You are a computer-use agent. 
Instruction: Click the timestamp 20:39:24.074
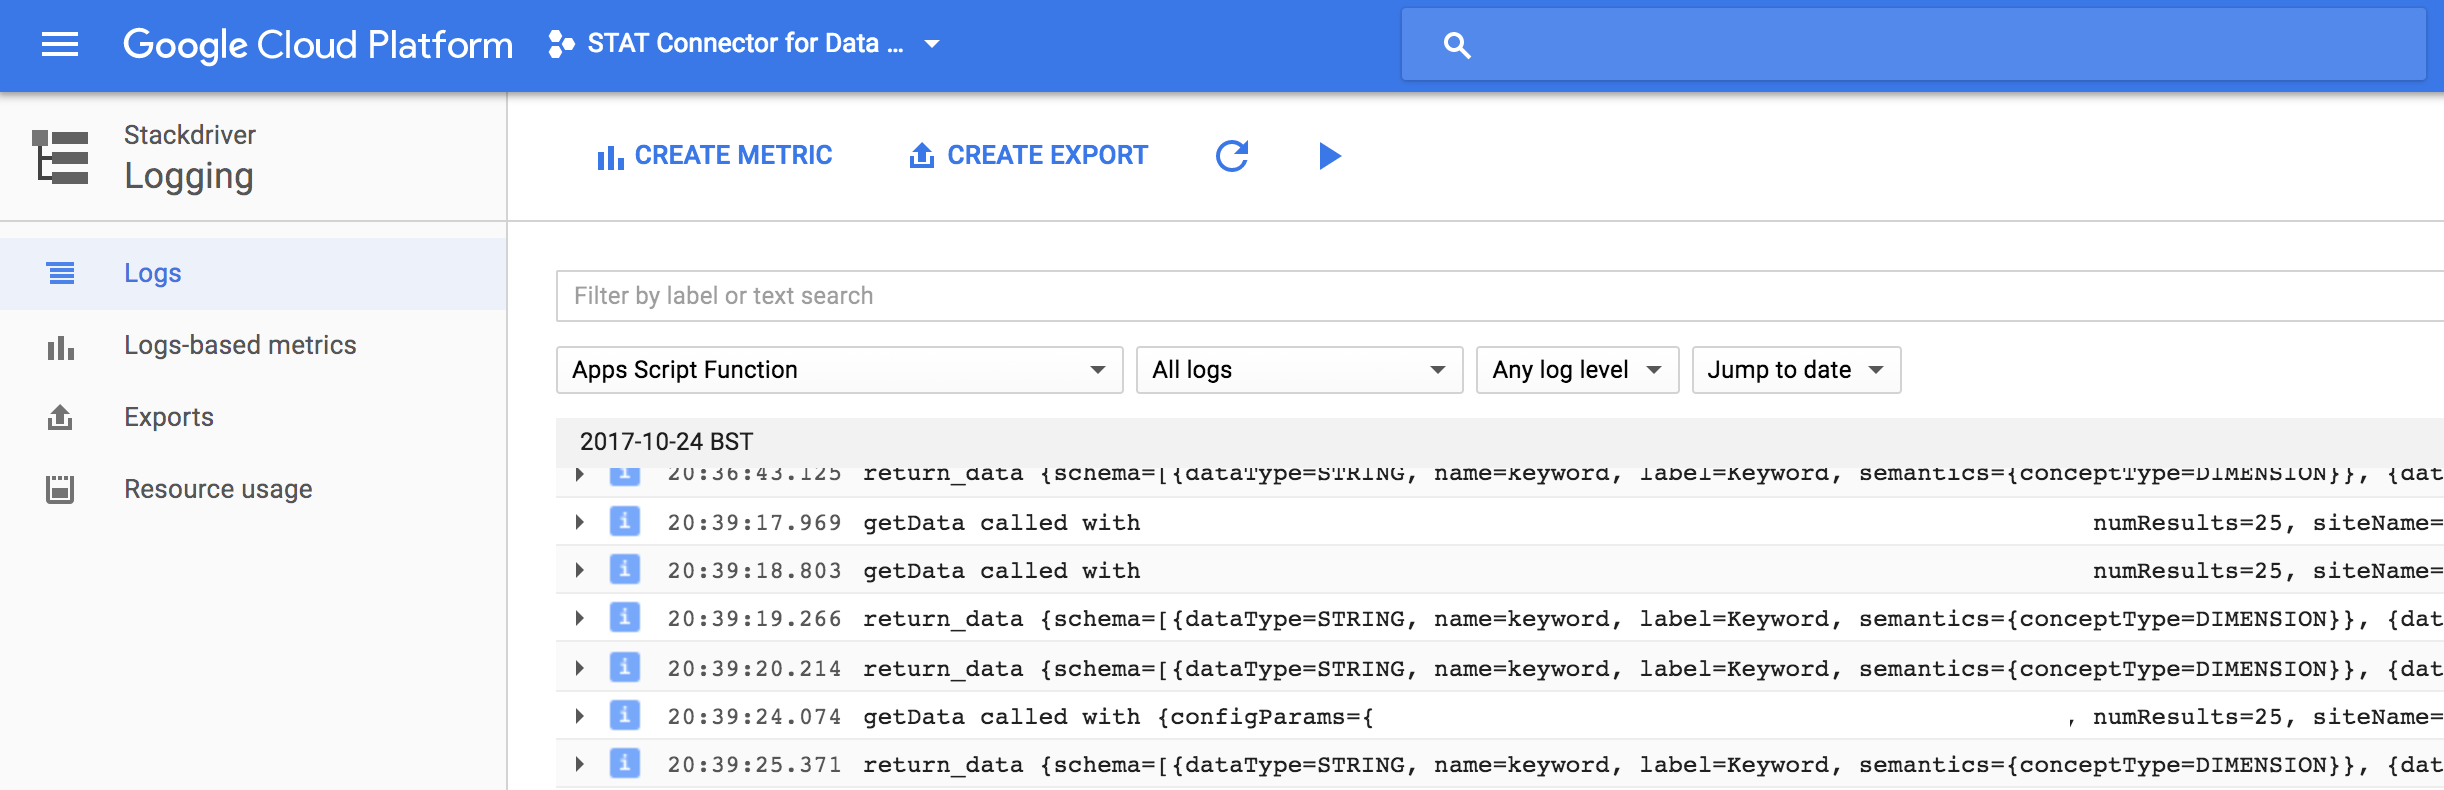(x=754, y=717)
